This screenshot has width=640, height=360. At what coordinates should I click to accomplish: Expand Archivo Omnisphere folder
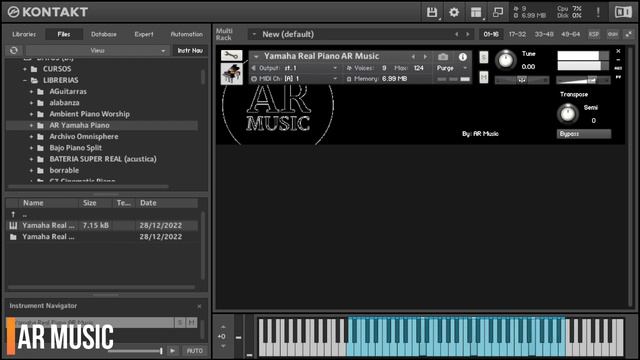(x=31, y=137)
